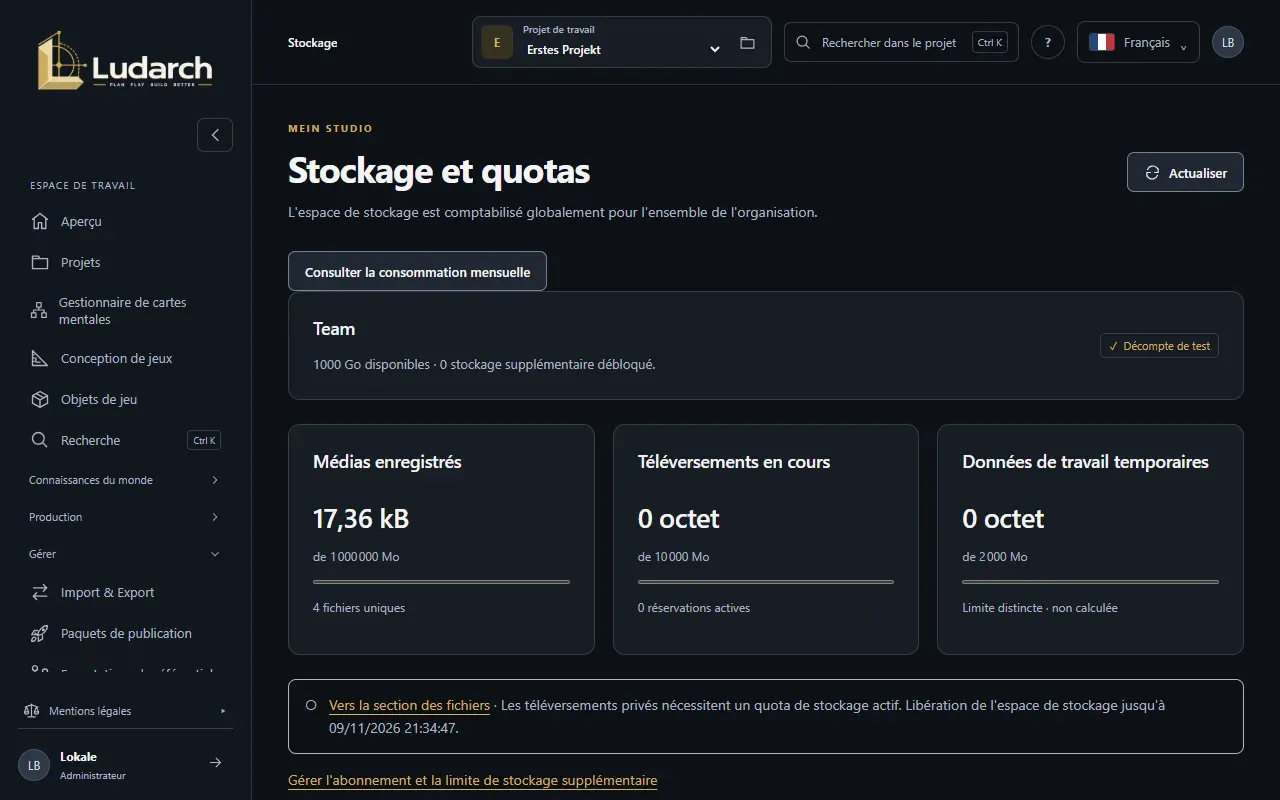The width and height of the screenshot is (1280, 800).
Task: Open Gérer l'abonnement et la limite link
Action: click(473, 780)
